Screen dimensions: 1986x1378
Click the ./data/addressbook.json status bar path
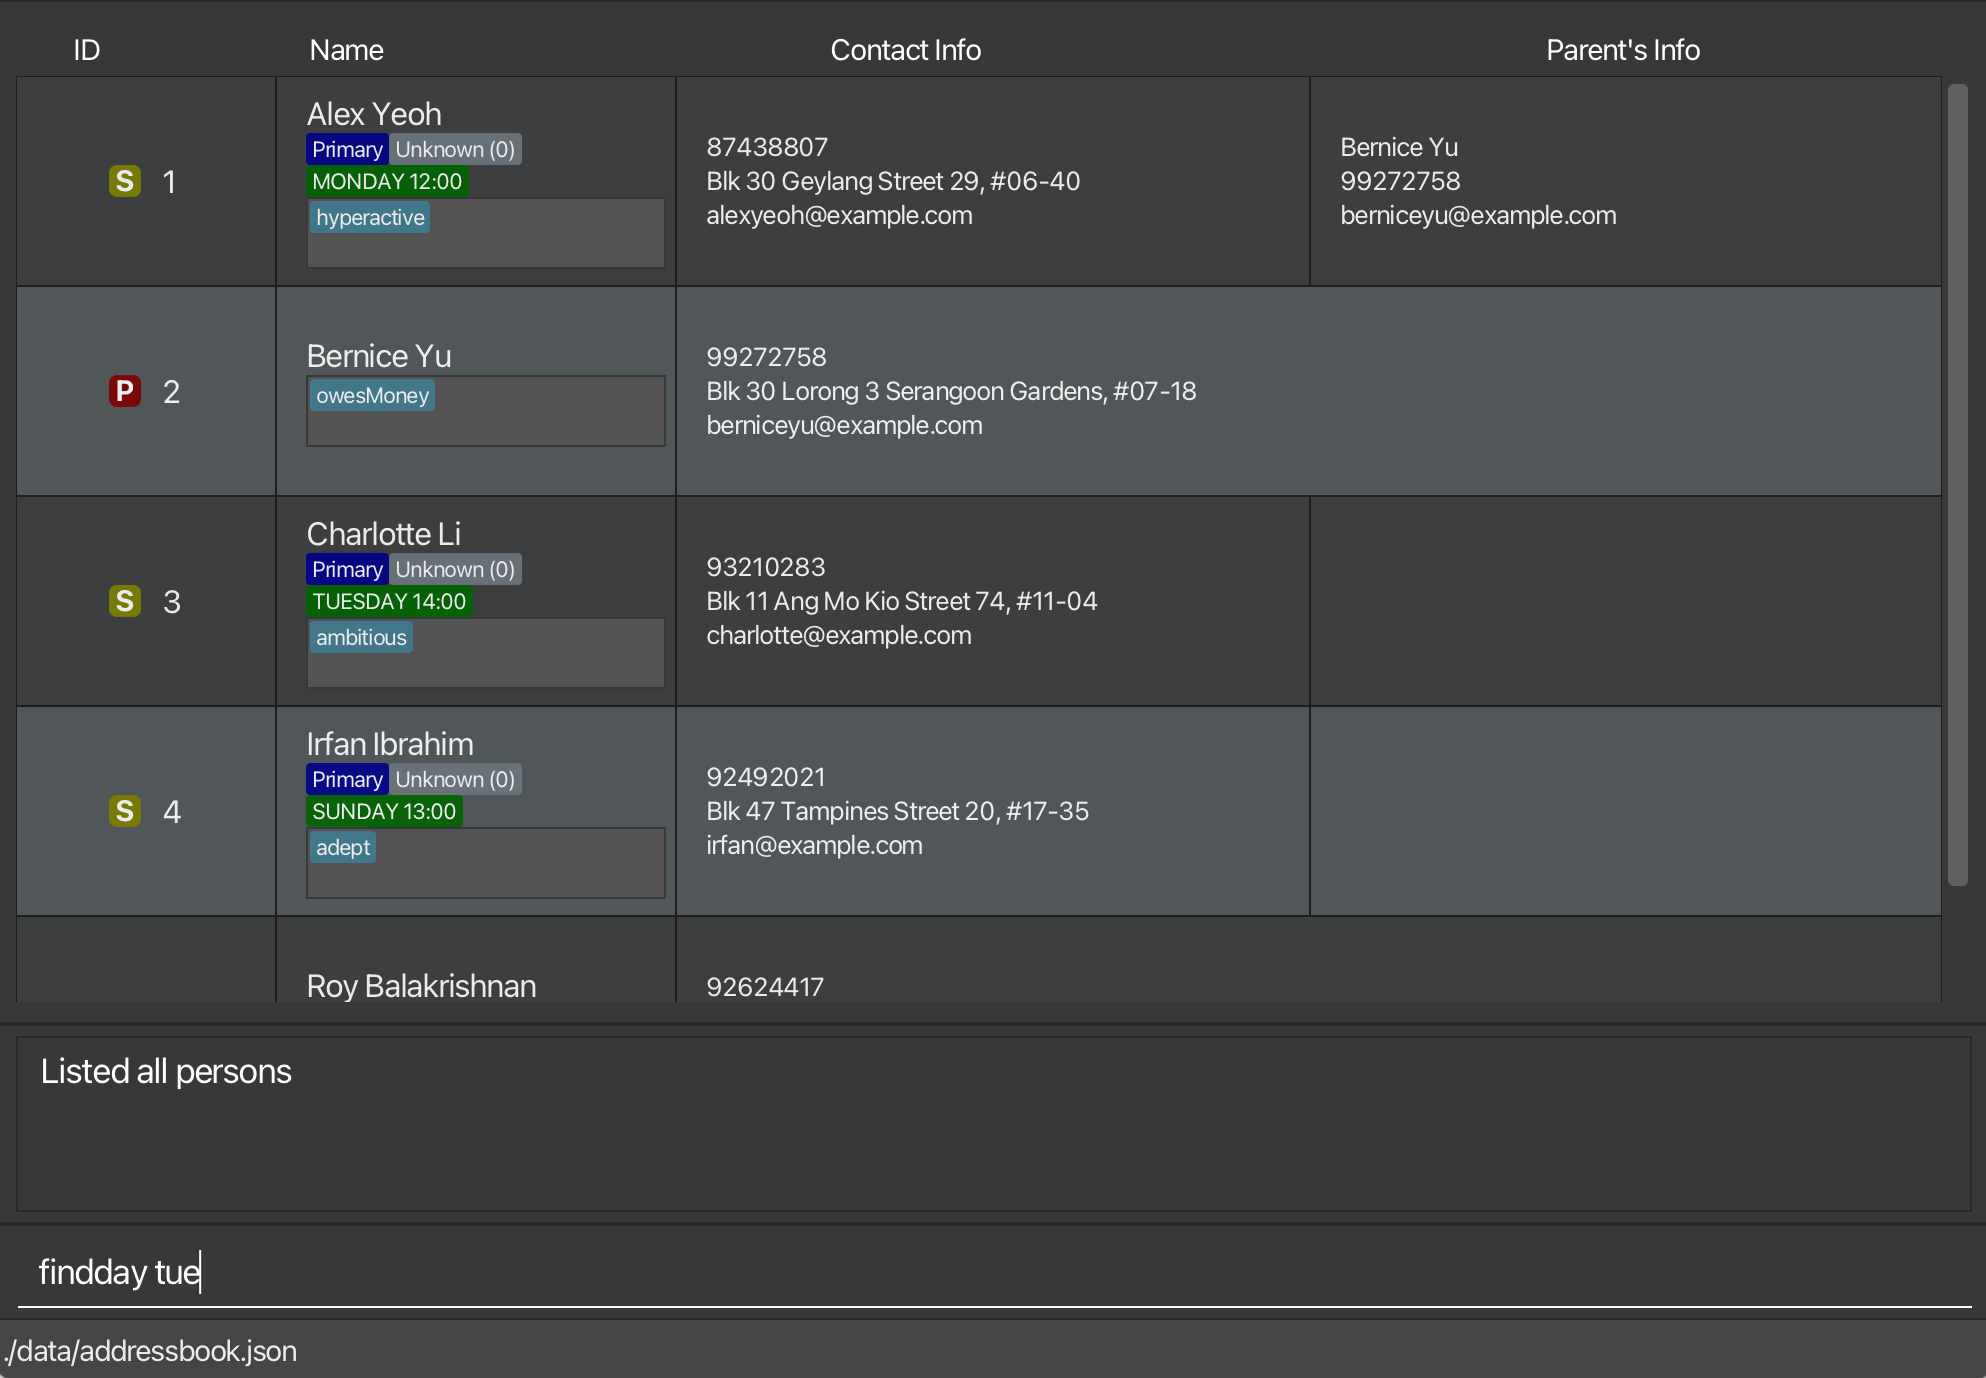click(151, 1351)
